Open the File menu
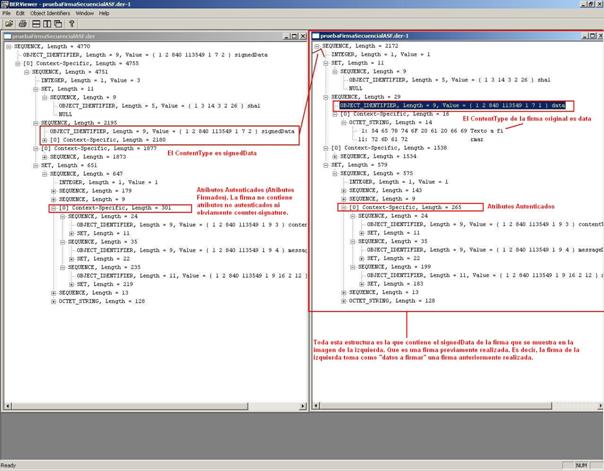Screen dimensions: 604x471 pyautogui.click(x=6, y=13)
